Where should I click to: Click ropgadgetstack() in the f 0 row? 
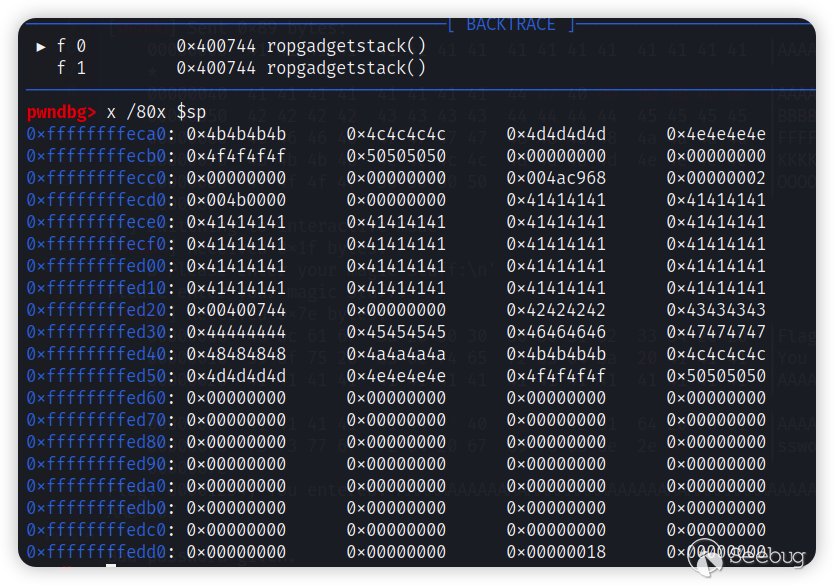[346, 46]
